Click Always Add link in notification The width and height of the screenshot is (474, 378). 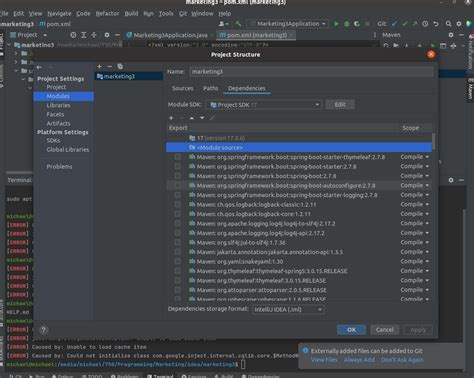point(359,360)
